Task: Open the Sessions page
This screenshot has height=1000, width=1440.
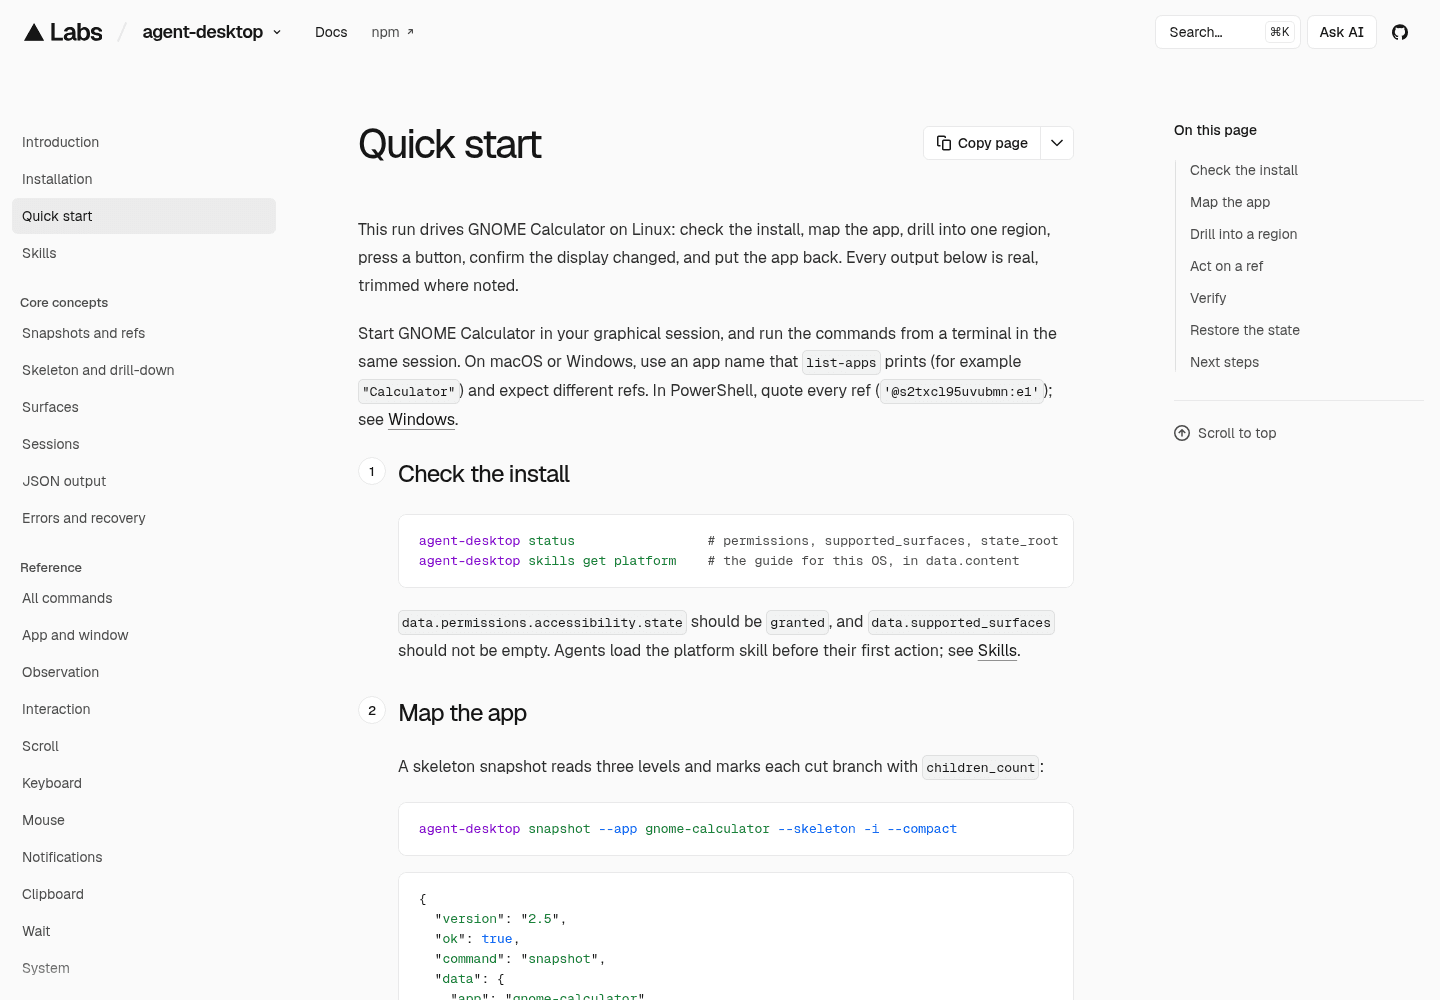Action: (x=144, y=444)
